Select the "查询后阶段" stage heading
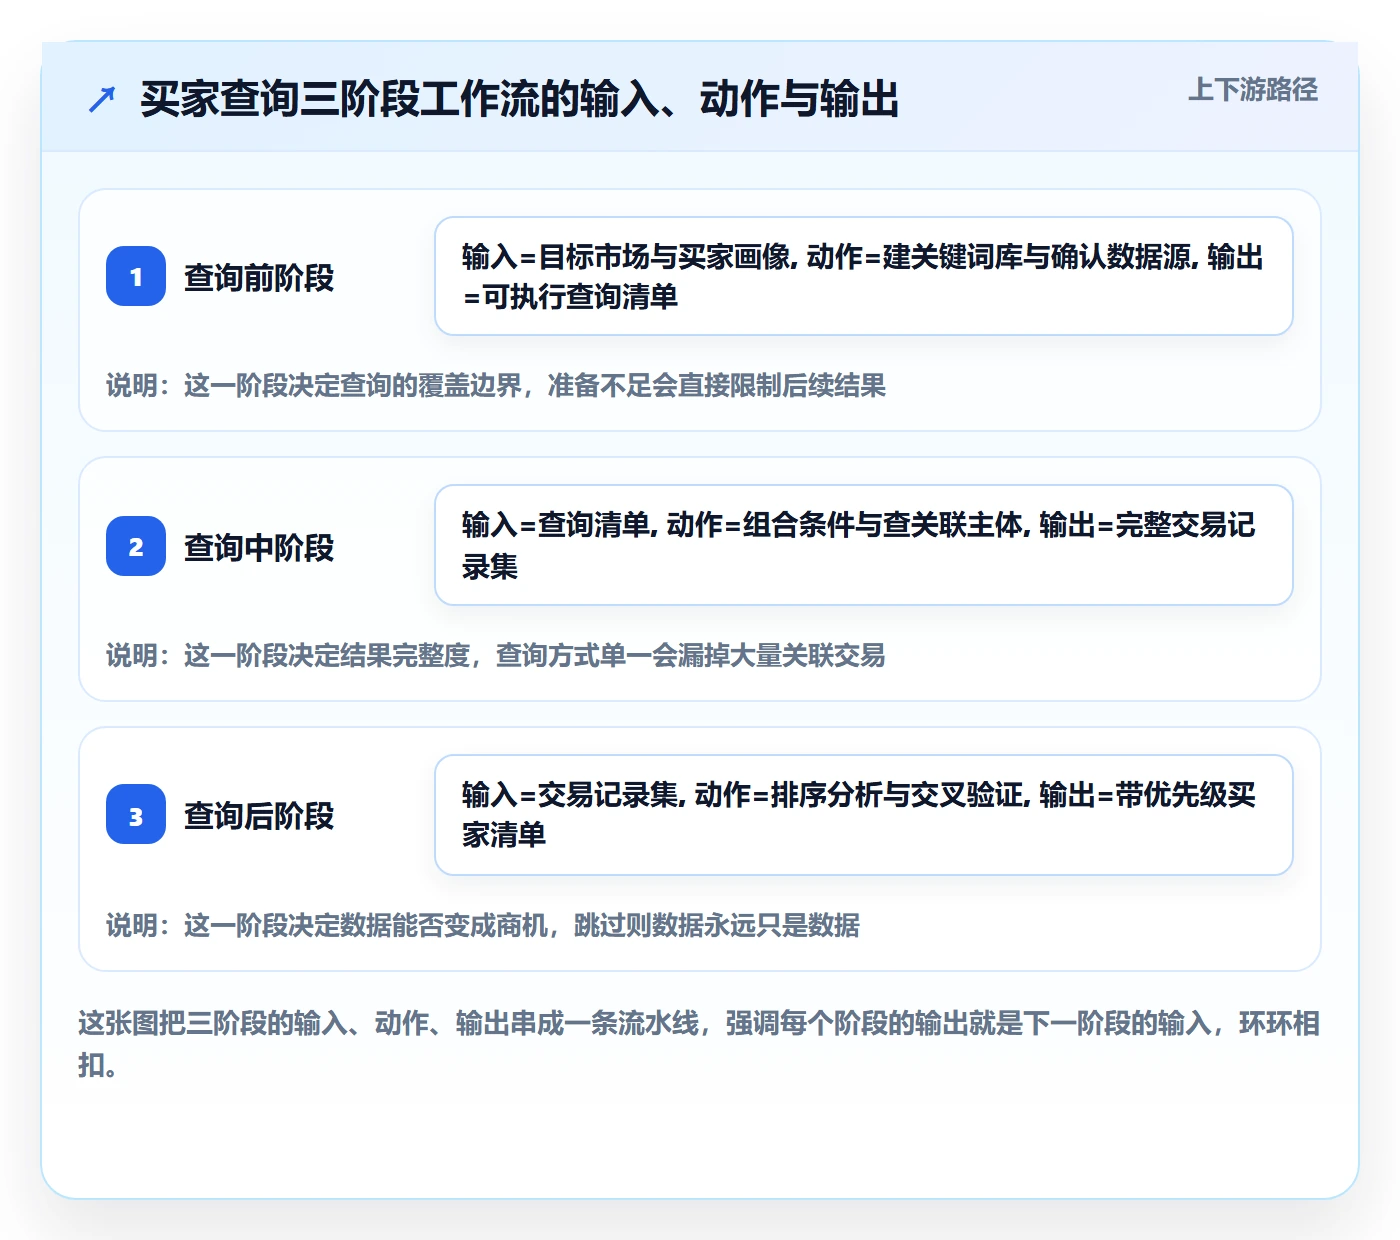This screenshot has width=1400, height=1240. [x=259, y=815]
